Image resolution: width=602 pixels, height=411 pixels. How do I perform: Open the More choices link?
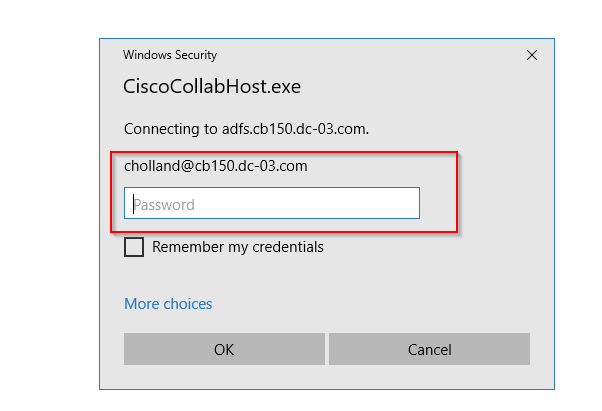click(x=168, y=304)
